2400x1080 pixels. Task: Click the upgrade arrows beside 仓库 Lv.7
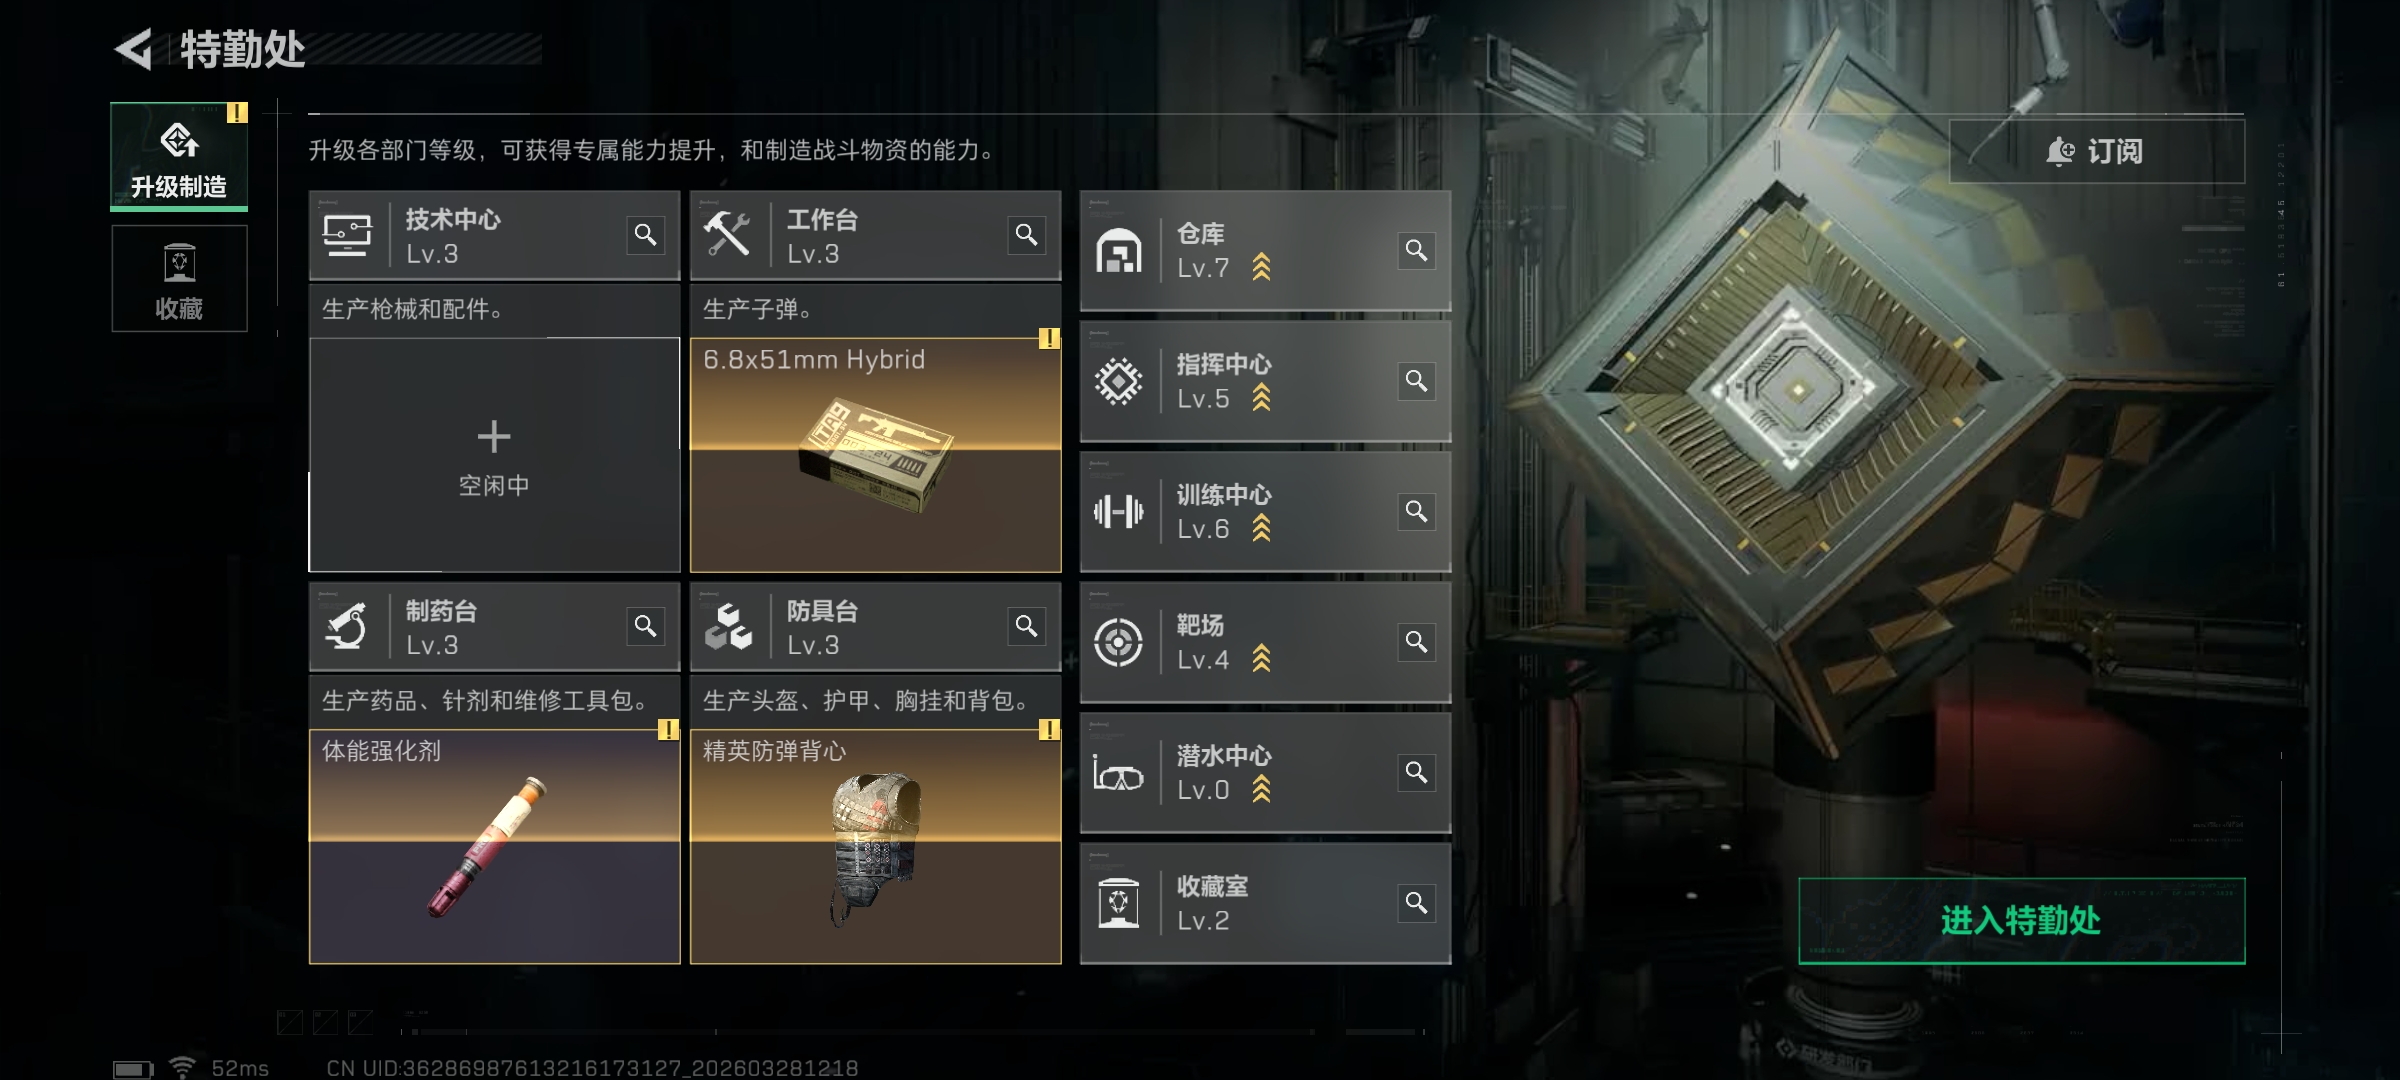[x=1262, y=268]
